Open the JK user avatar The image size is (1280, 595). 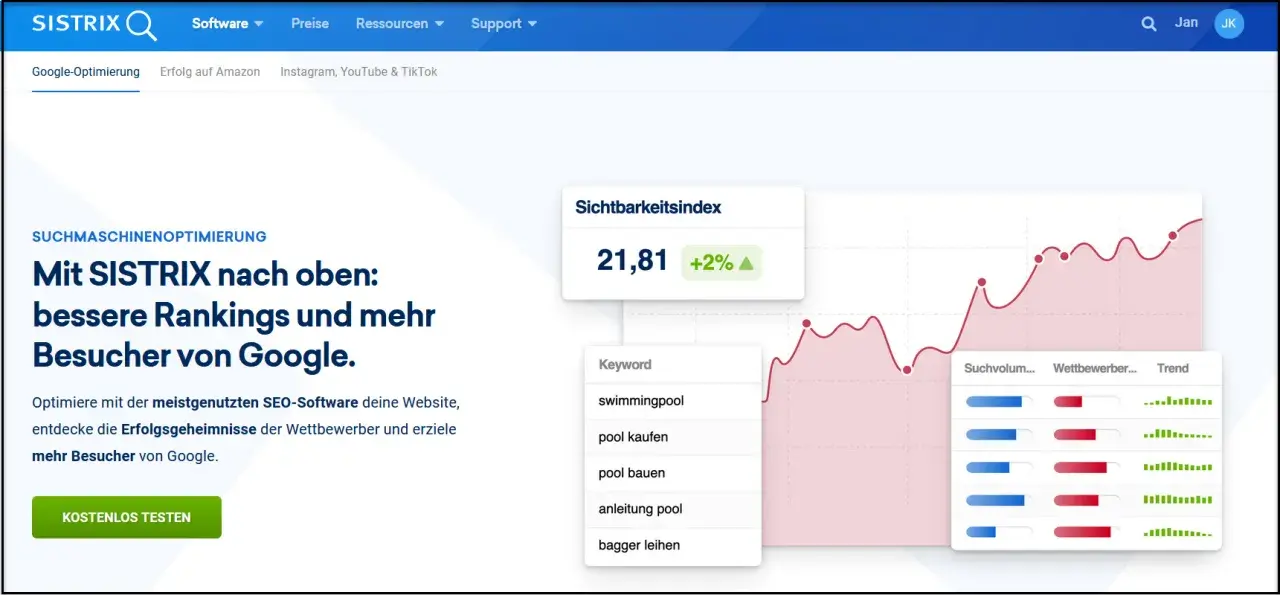click(x=1229, y=24)
